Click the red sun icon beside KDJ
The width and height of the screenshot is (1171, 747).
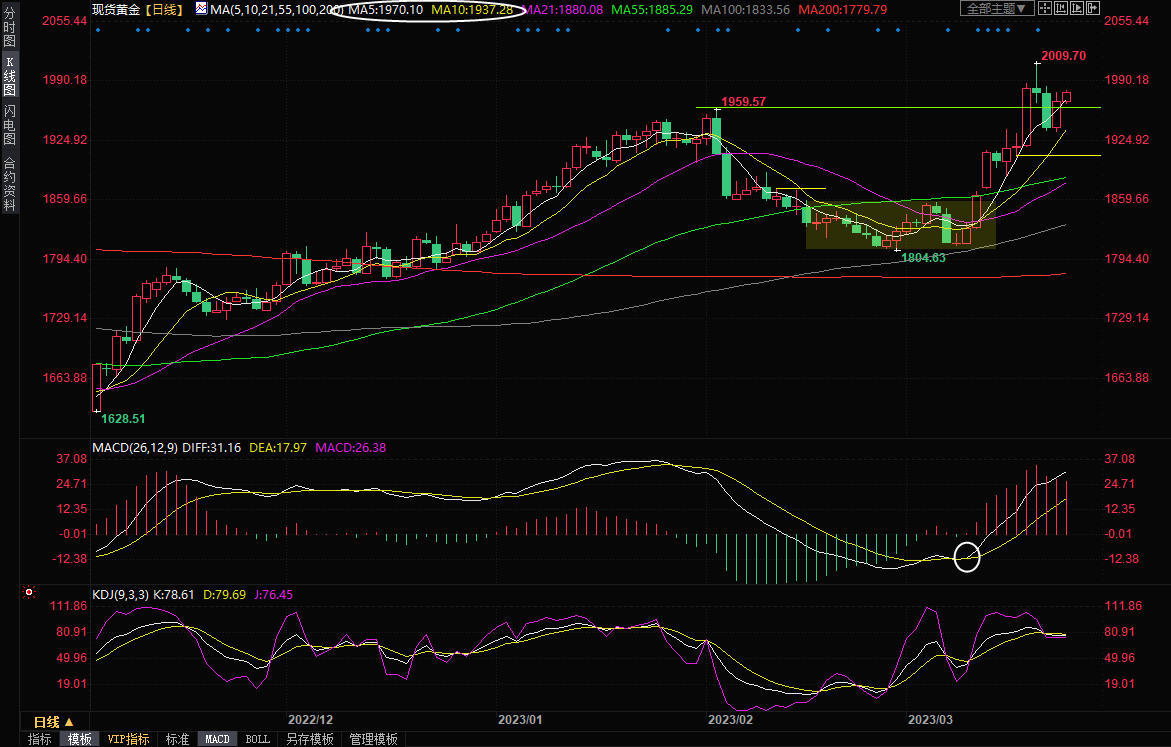tap(29, 594)
